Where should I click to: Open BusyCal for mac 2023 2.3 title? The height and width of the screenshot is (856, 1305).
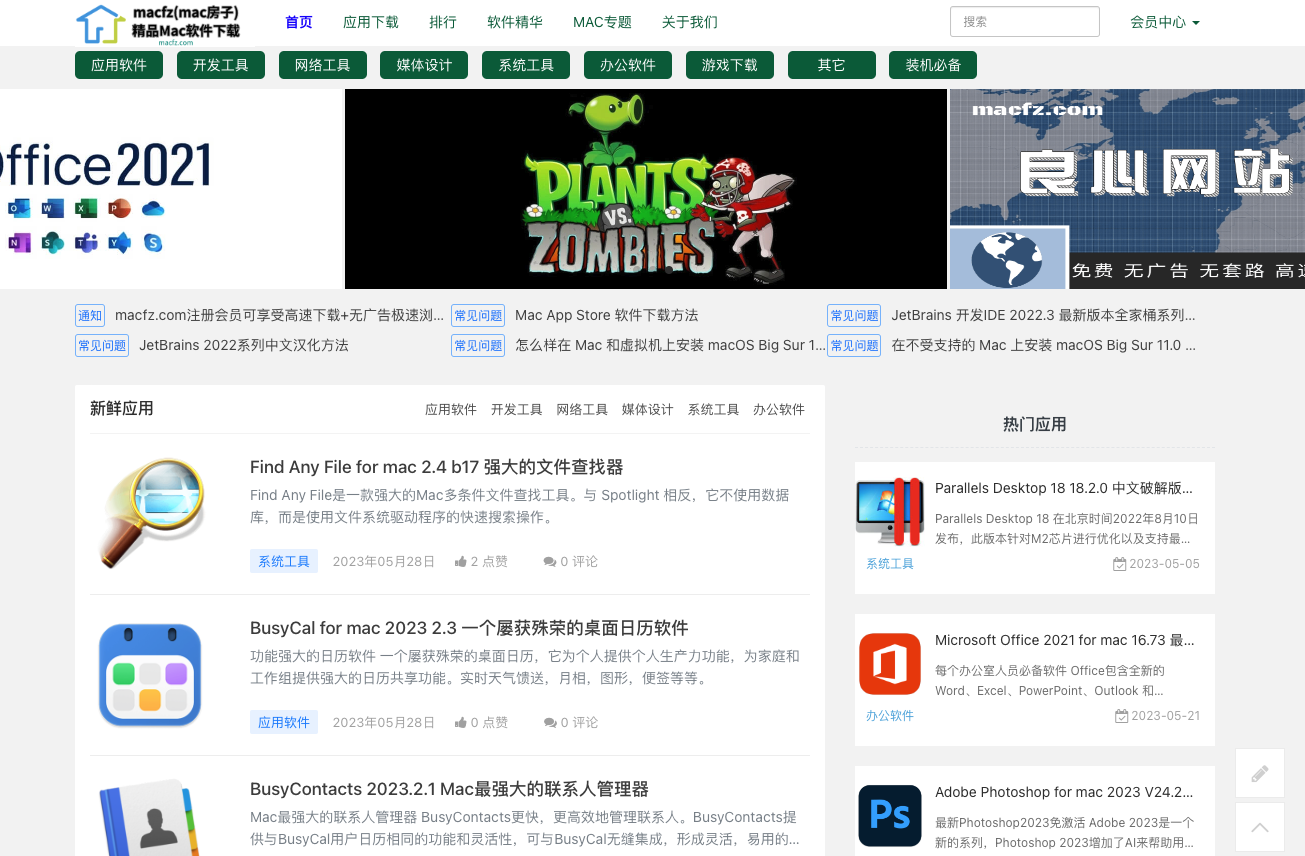469,628
